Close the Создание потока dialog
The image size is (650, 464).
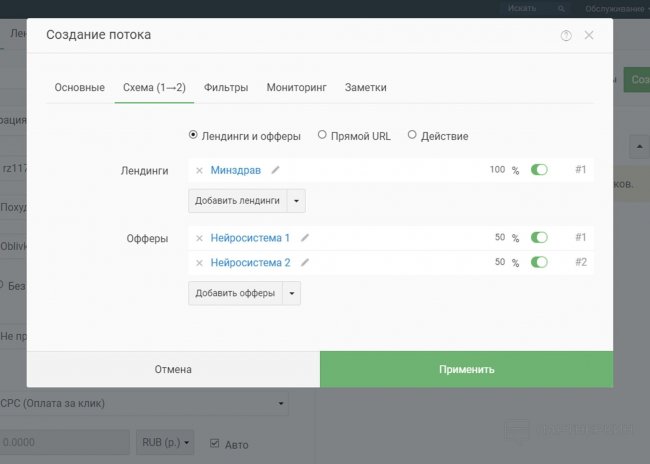tap(589, 36)
